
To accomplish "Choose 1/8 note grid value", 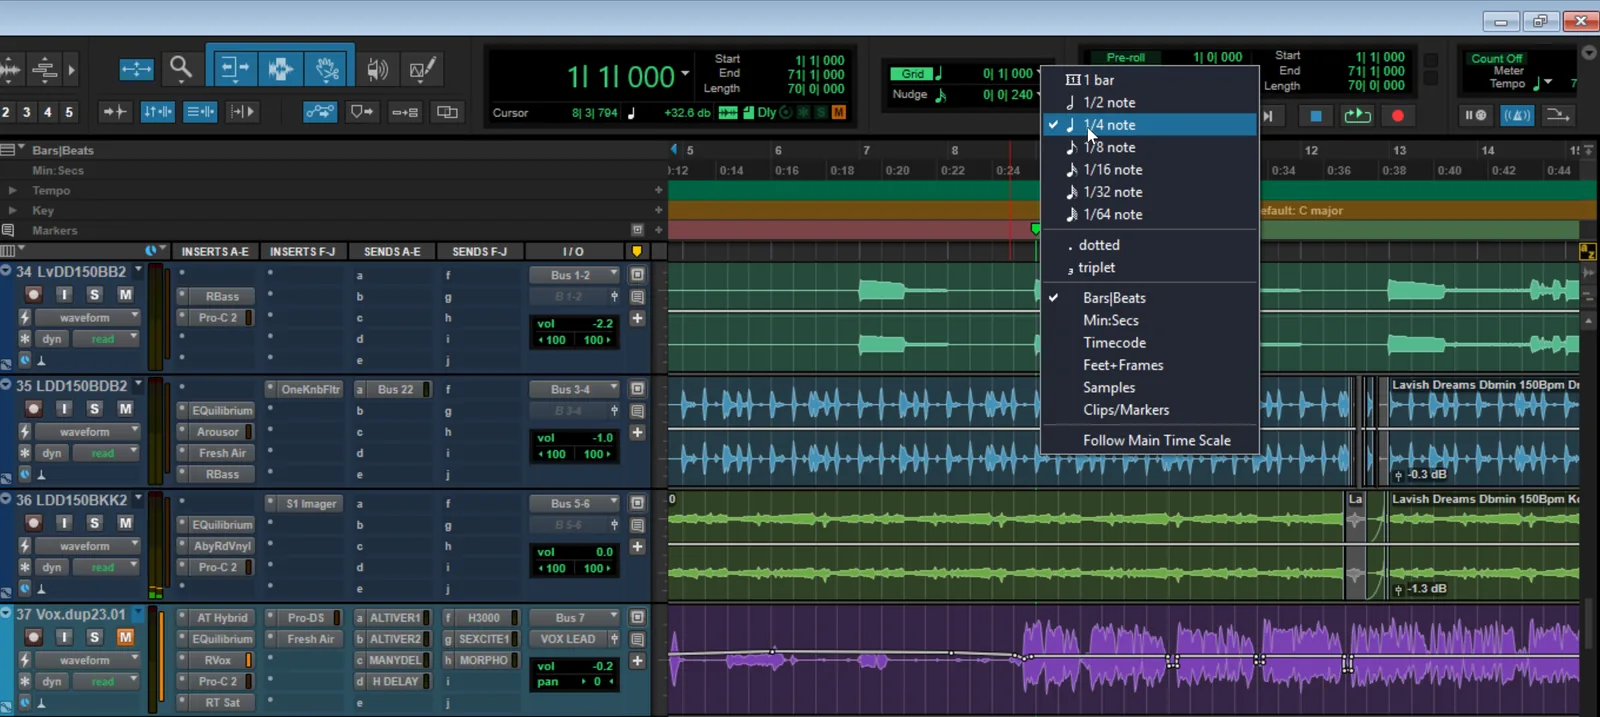I will (x=1149, y=147).
